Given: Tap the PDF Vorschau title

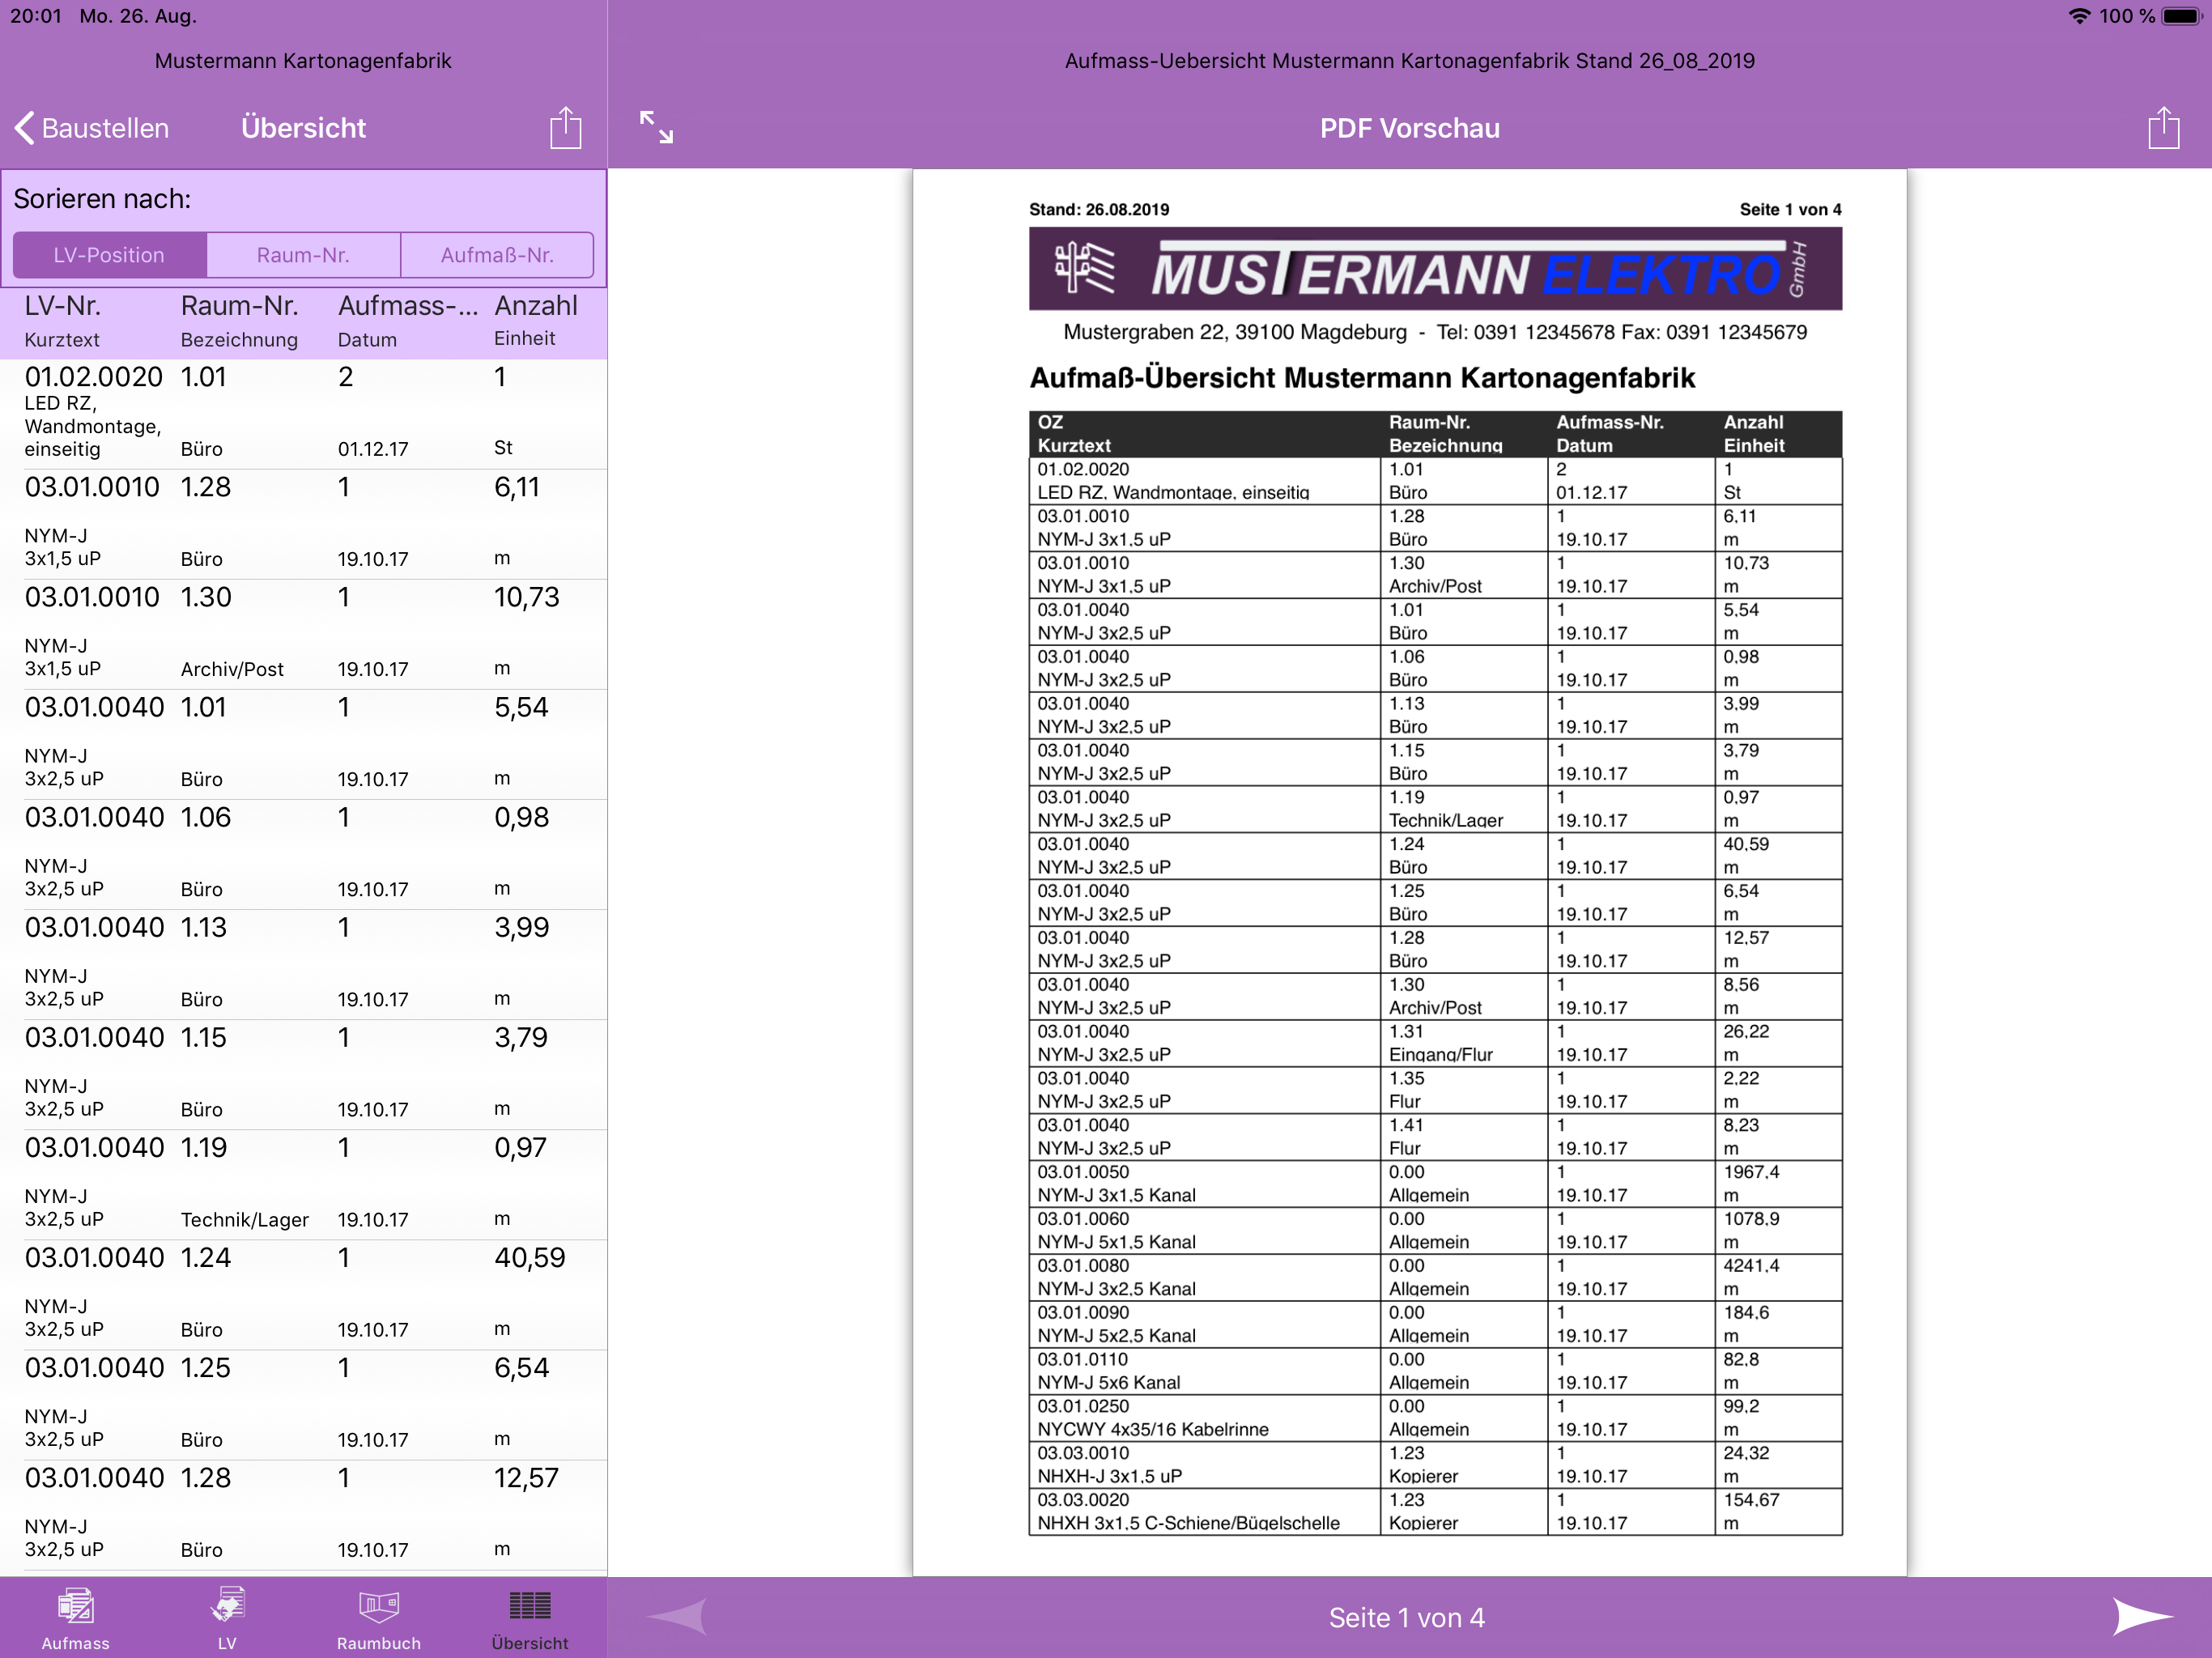Looking at the screenshot, I should (x=1409, y=128).
